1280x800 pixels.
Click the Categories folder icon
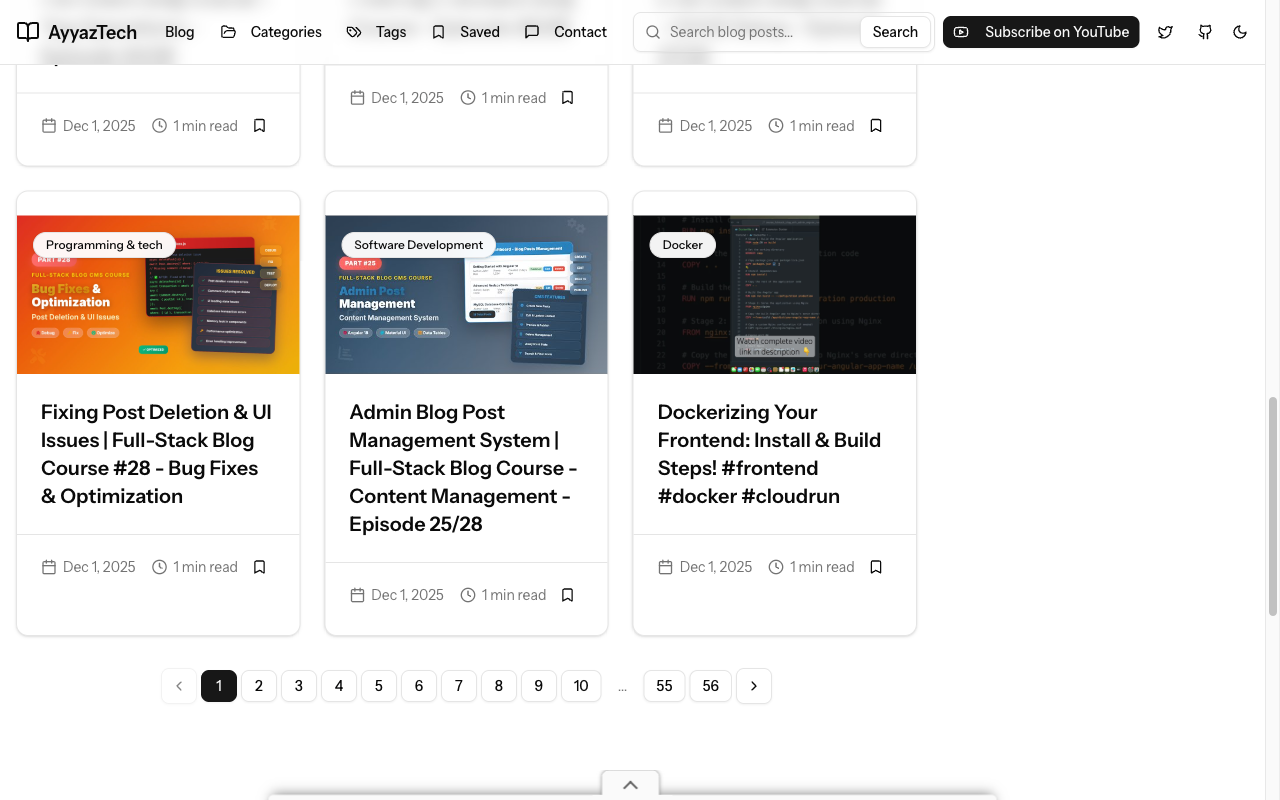[229, 32]
